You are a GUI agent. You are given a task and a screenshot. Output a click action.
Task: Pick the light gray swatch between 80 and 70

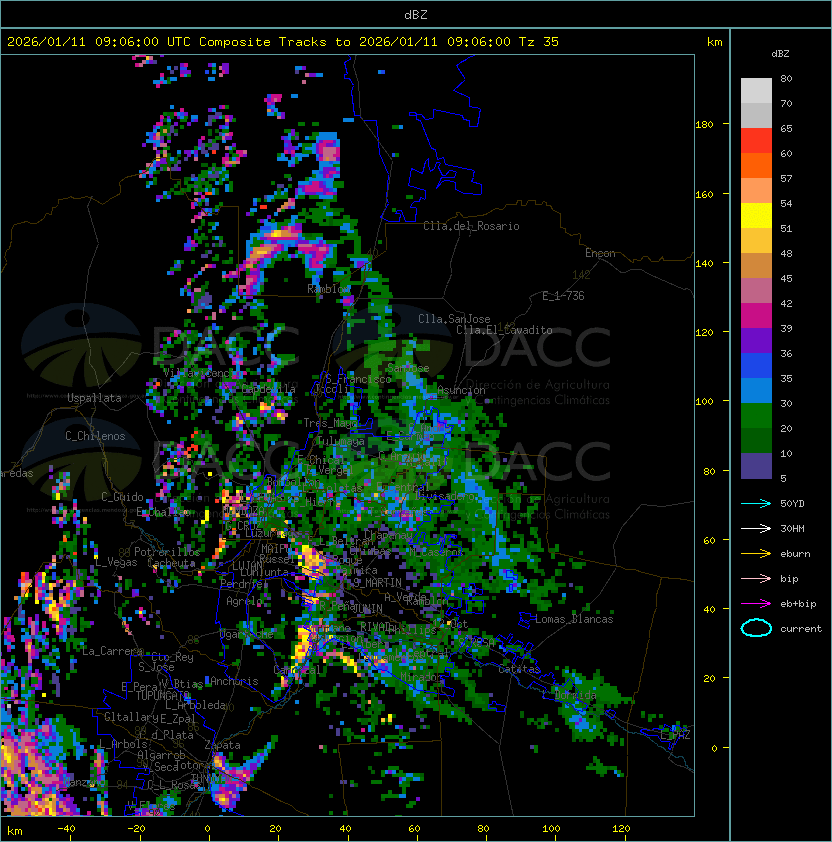(x=756, y=91)
